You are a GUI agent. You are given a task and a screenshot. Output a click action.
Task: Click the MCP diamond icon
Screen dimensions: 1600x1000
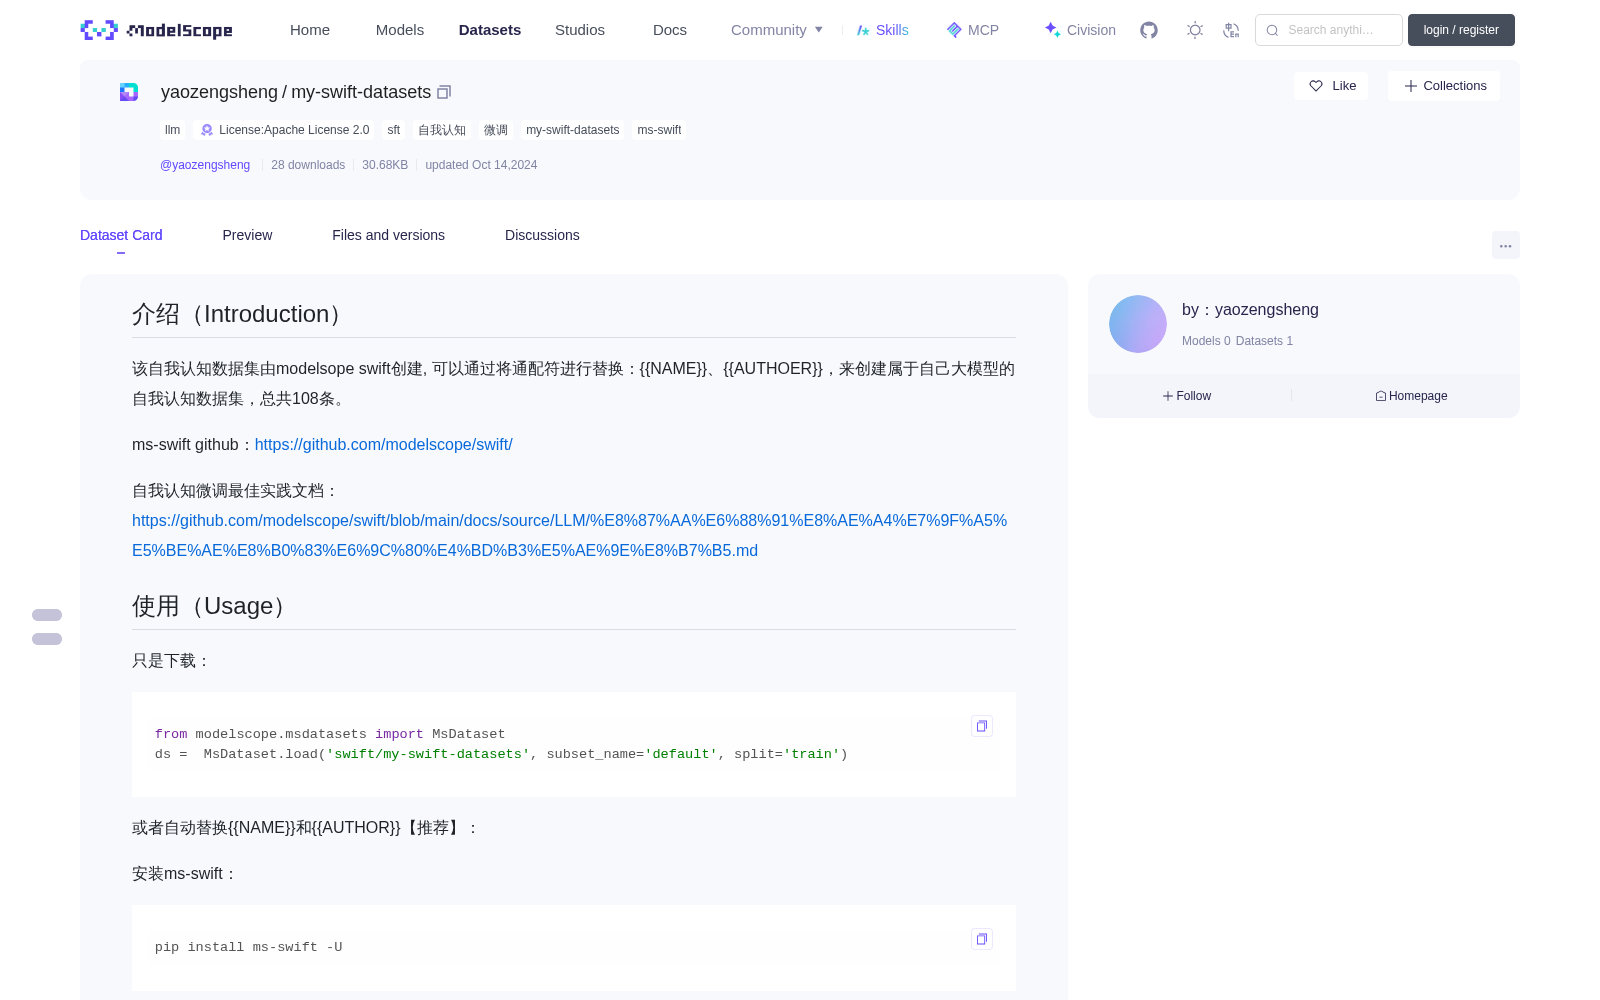coord(954,30)
